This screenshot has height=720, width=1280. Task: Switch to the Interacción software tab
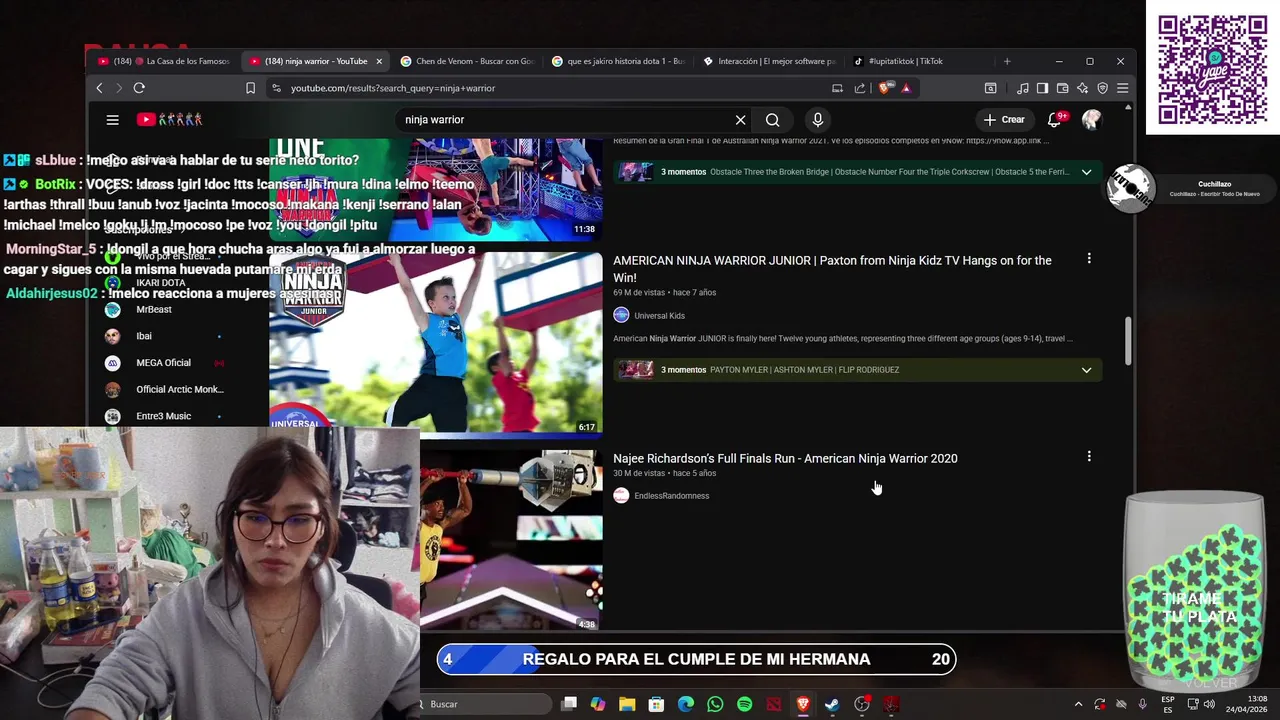pos(769,61)
